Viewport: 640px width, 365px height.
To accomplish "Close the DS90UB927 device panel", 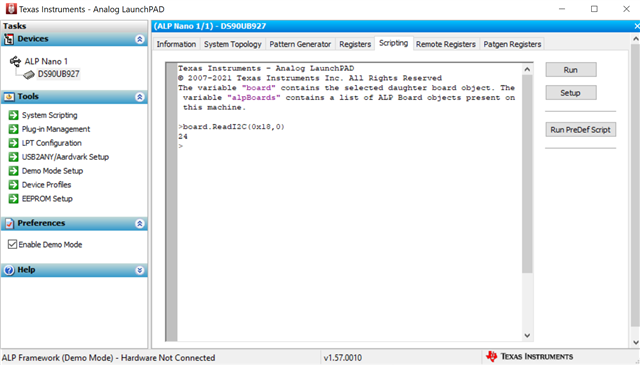I will (x=637, y=26).
